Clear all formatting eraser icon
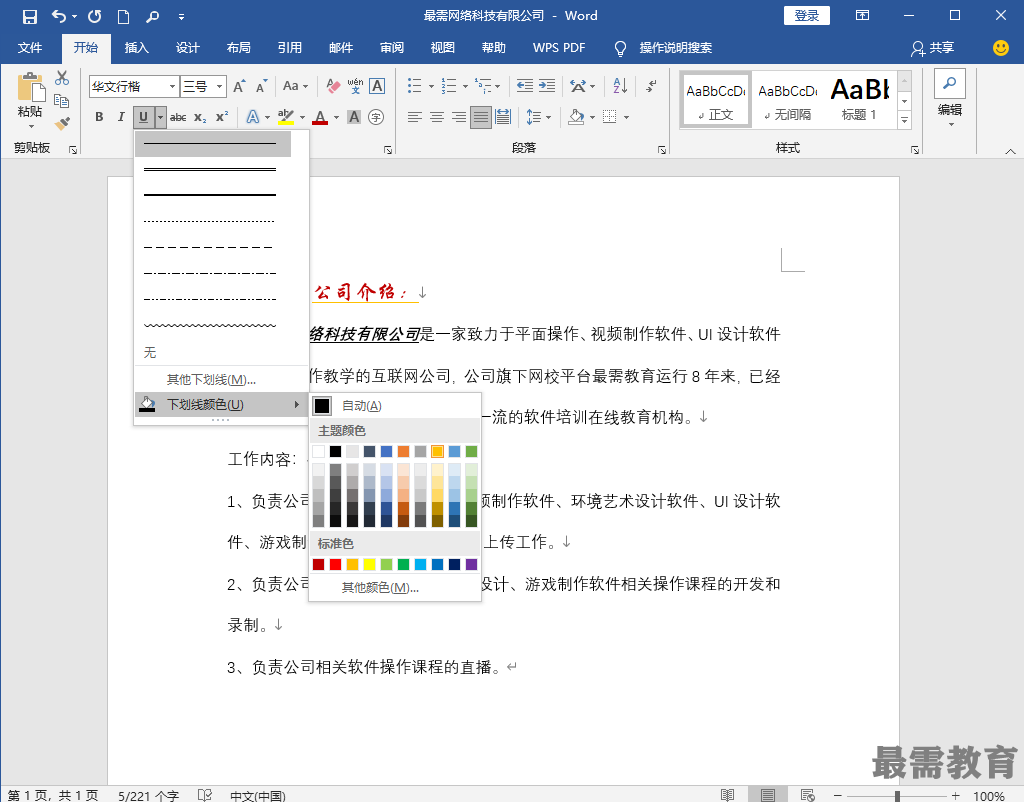This screenshot has width=1024, height=802. click(x=333, y=86)
